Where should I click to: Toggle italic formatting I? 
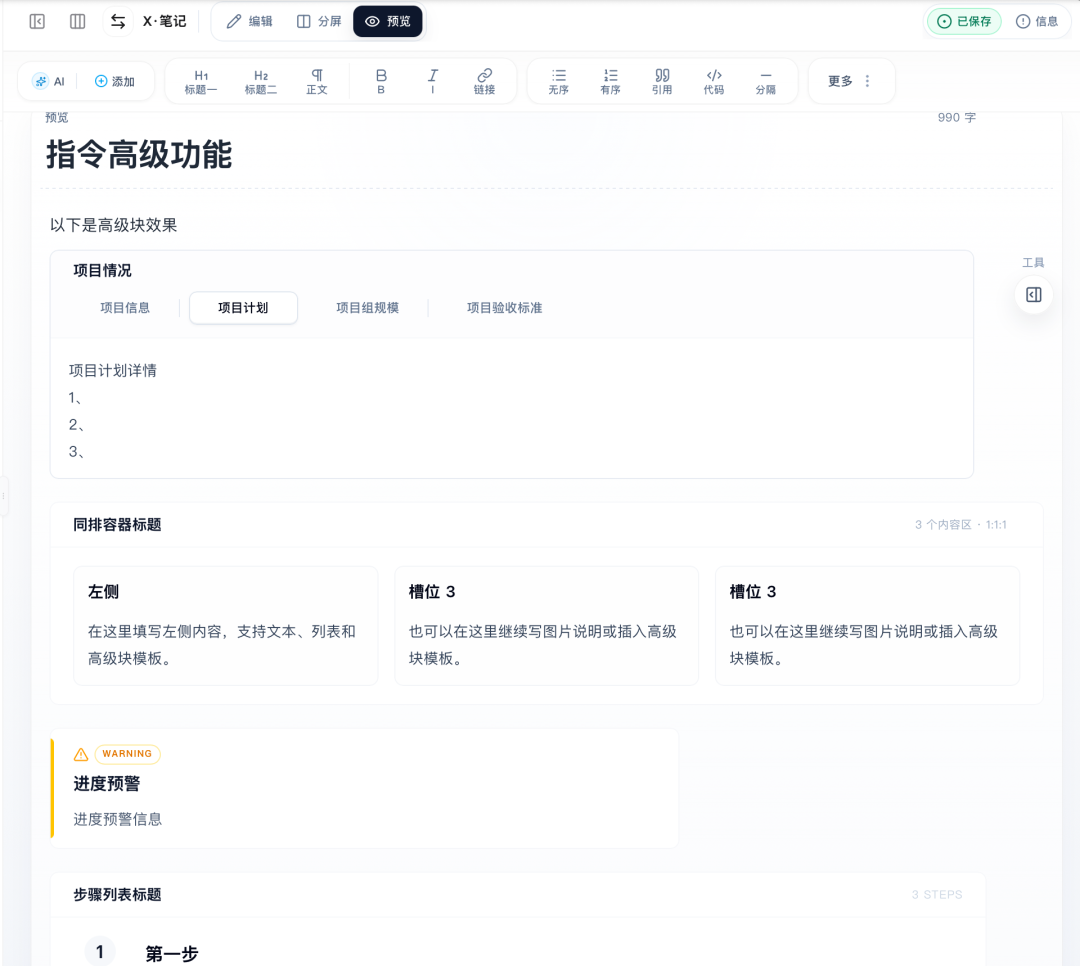433,81
